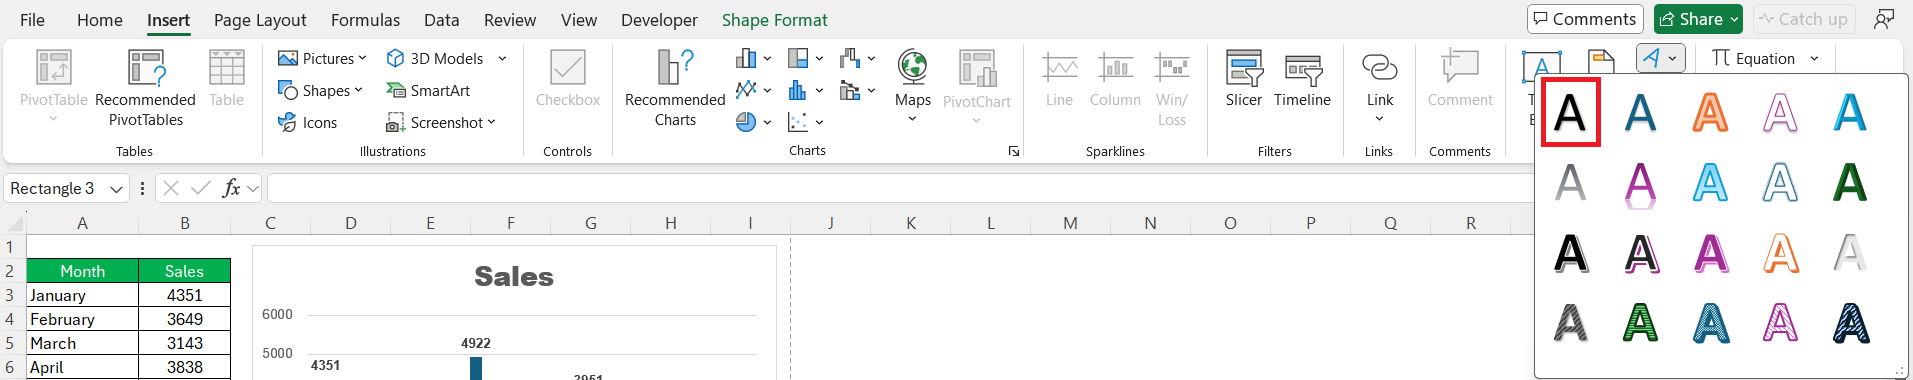Open the name box options dots
This screenshot has width=1913, height=380.
[x=142, y=188]
